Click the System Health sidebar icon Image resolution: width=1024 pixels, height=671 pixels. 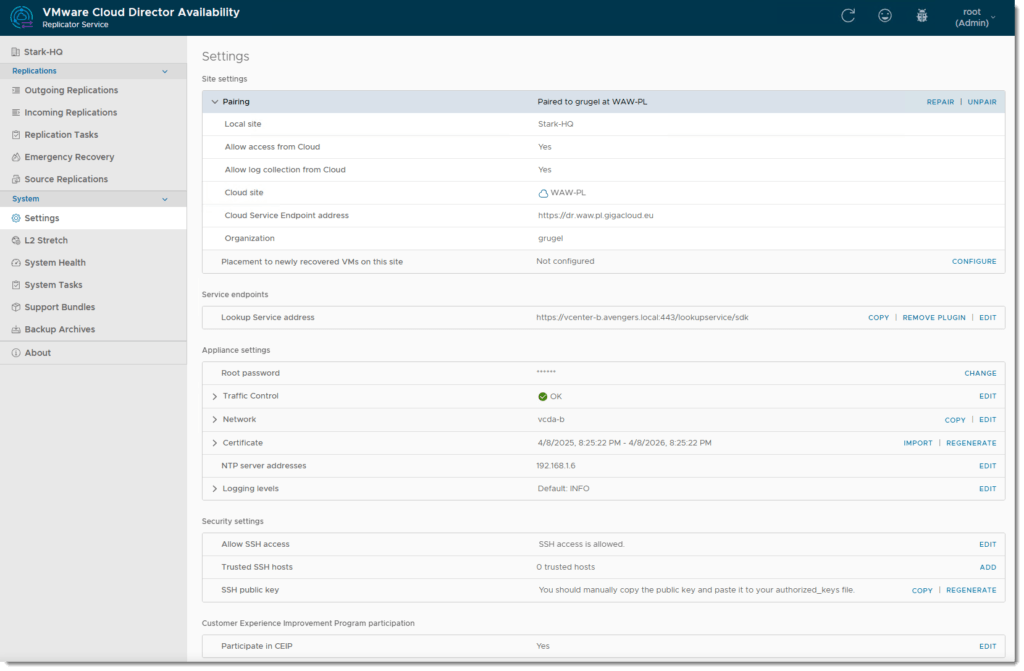click(x=16, y=263)
